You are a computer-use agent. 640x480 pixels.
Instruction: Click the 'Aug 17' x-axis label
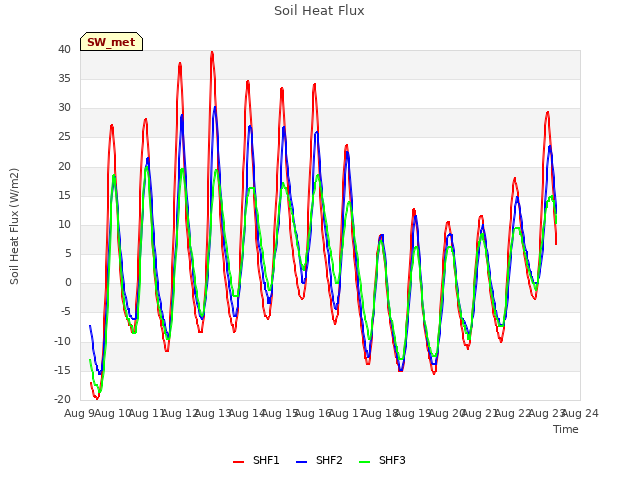click(347, 413)
